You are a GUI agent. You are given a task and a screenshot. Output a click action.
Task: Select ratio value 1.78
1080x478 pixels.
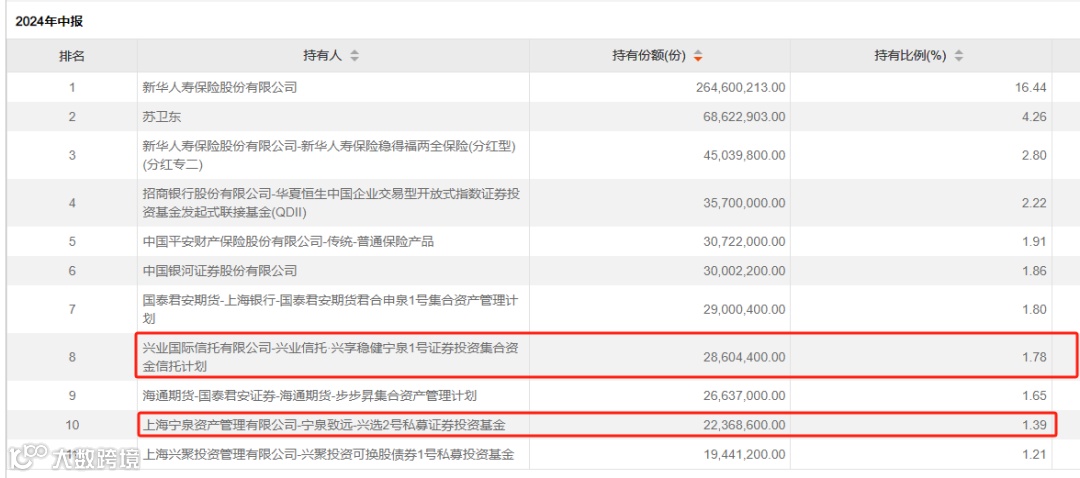tap(1035, 357)
